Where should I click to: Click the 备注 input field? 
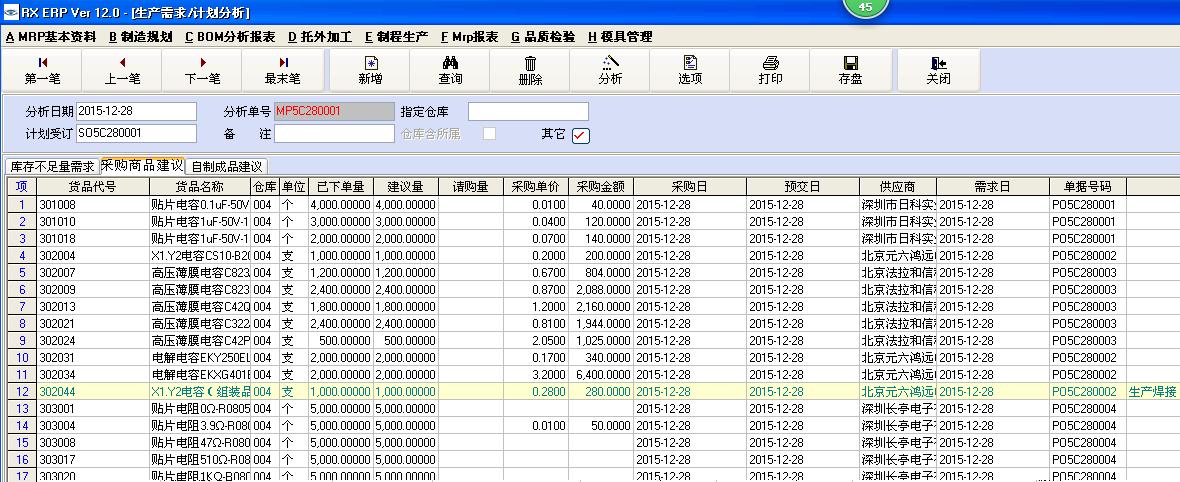pyautogui.click(x=333, y=133)
